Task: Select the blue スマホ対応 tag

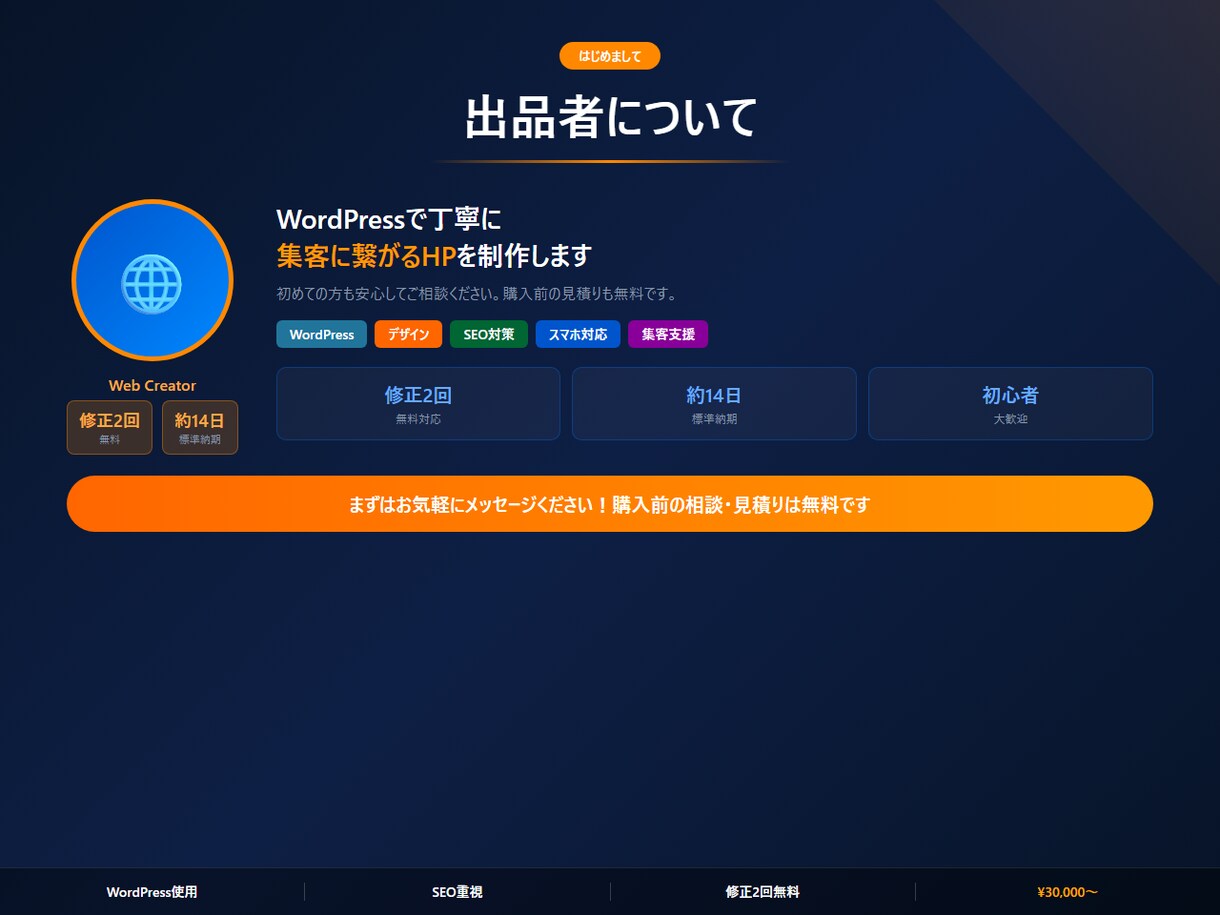Action: tap(578, 334)
